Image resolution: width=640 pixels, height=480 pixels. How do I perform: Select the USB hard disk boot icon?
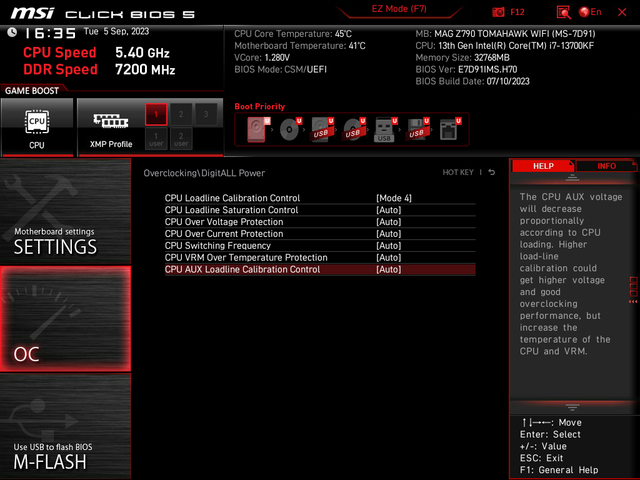click(x=322, y=129)
